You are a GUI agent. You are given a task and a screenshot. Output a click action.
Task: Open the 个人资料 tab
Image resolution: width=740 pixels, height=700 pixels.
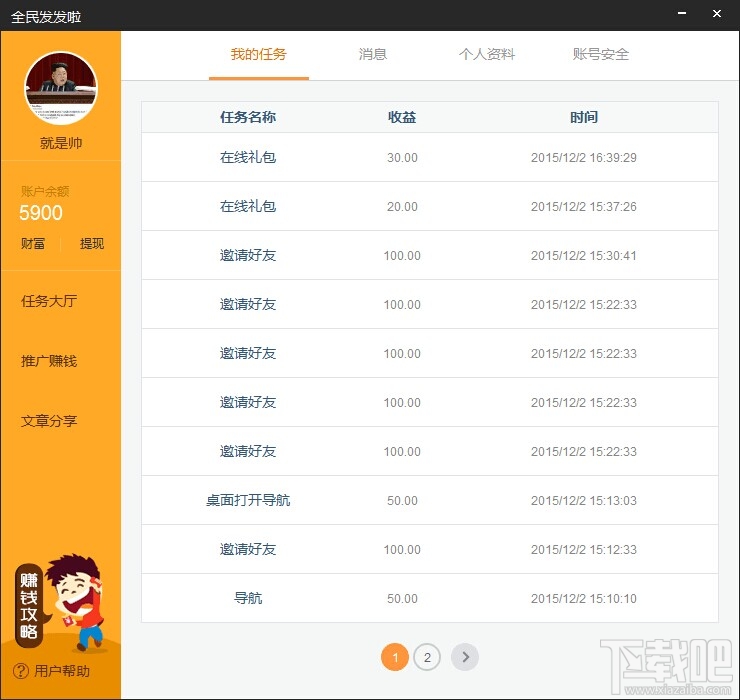tap(487, 54)
